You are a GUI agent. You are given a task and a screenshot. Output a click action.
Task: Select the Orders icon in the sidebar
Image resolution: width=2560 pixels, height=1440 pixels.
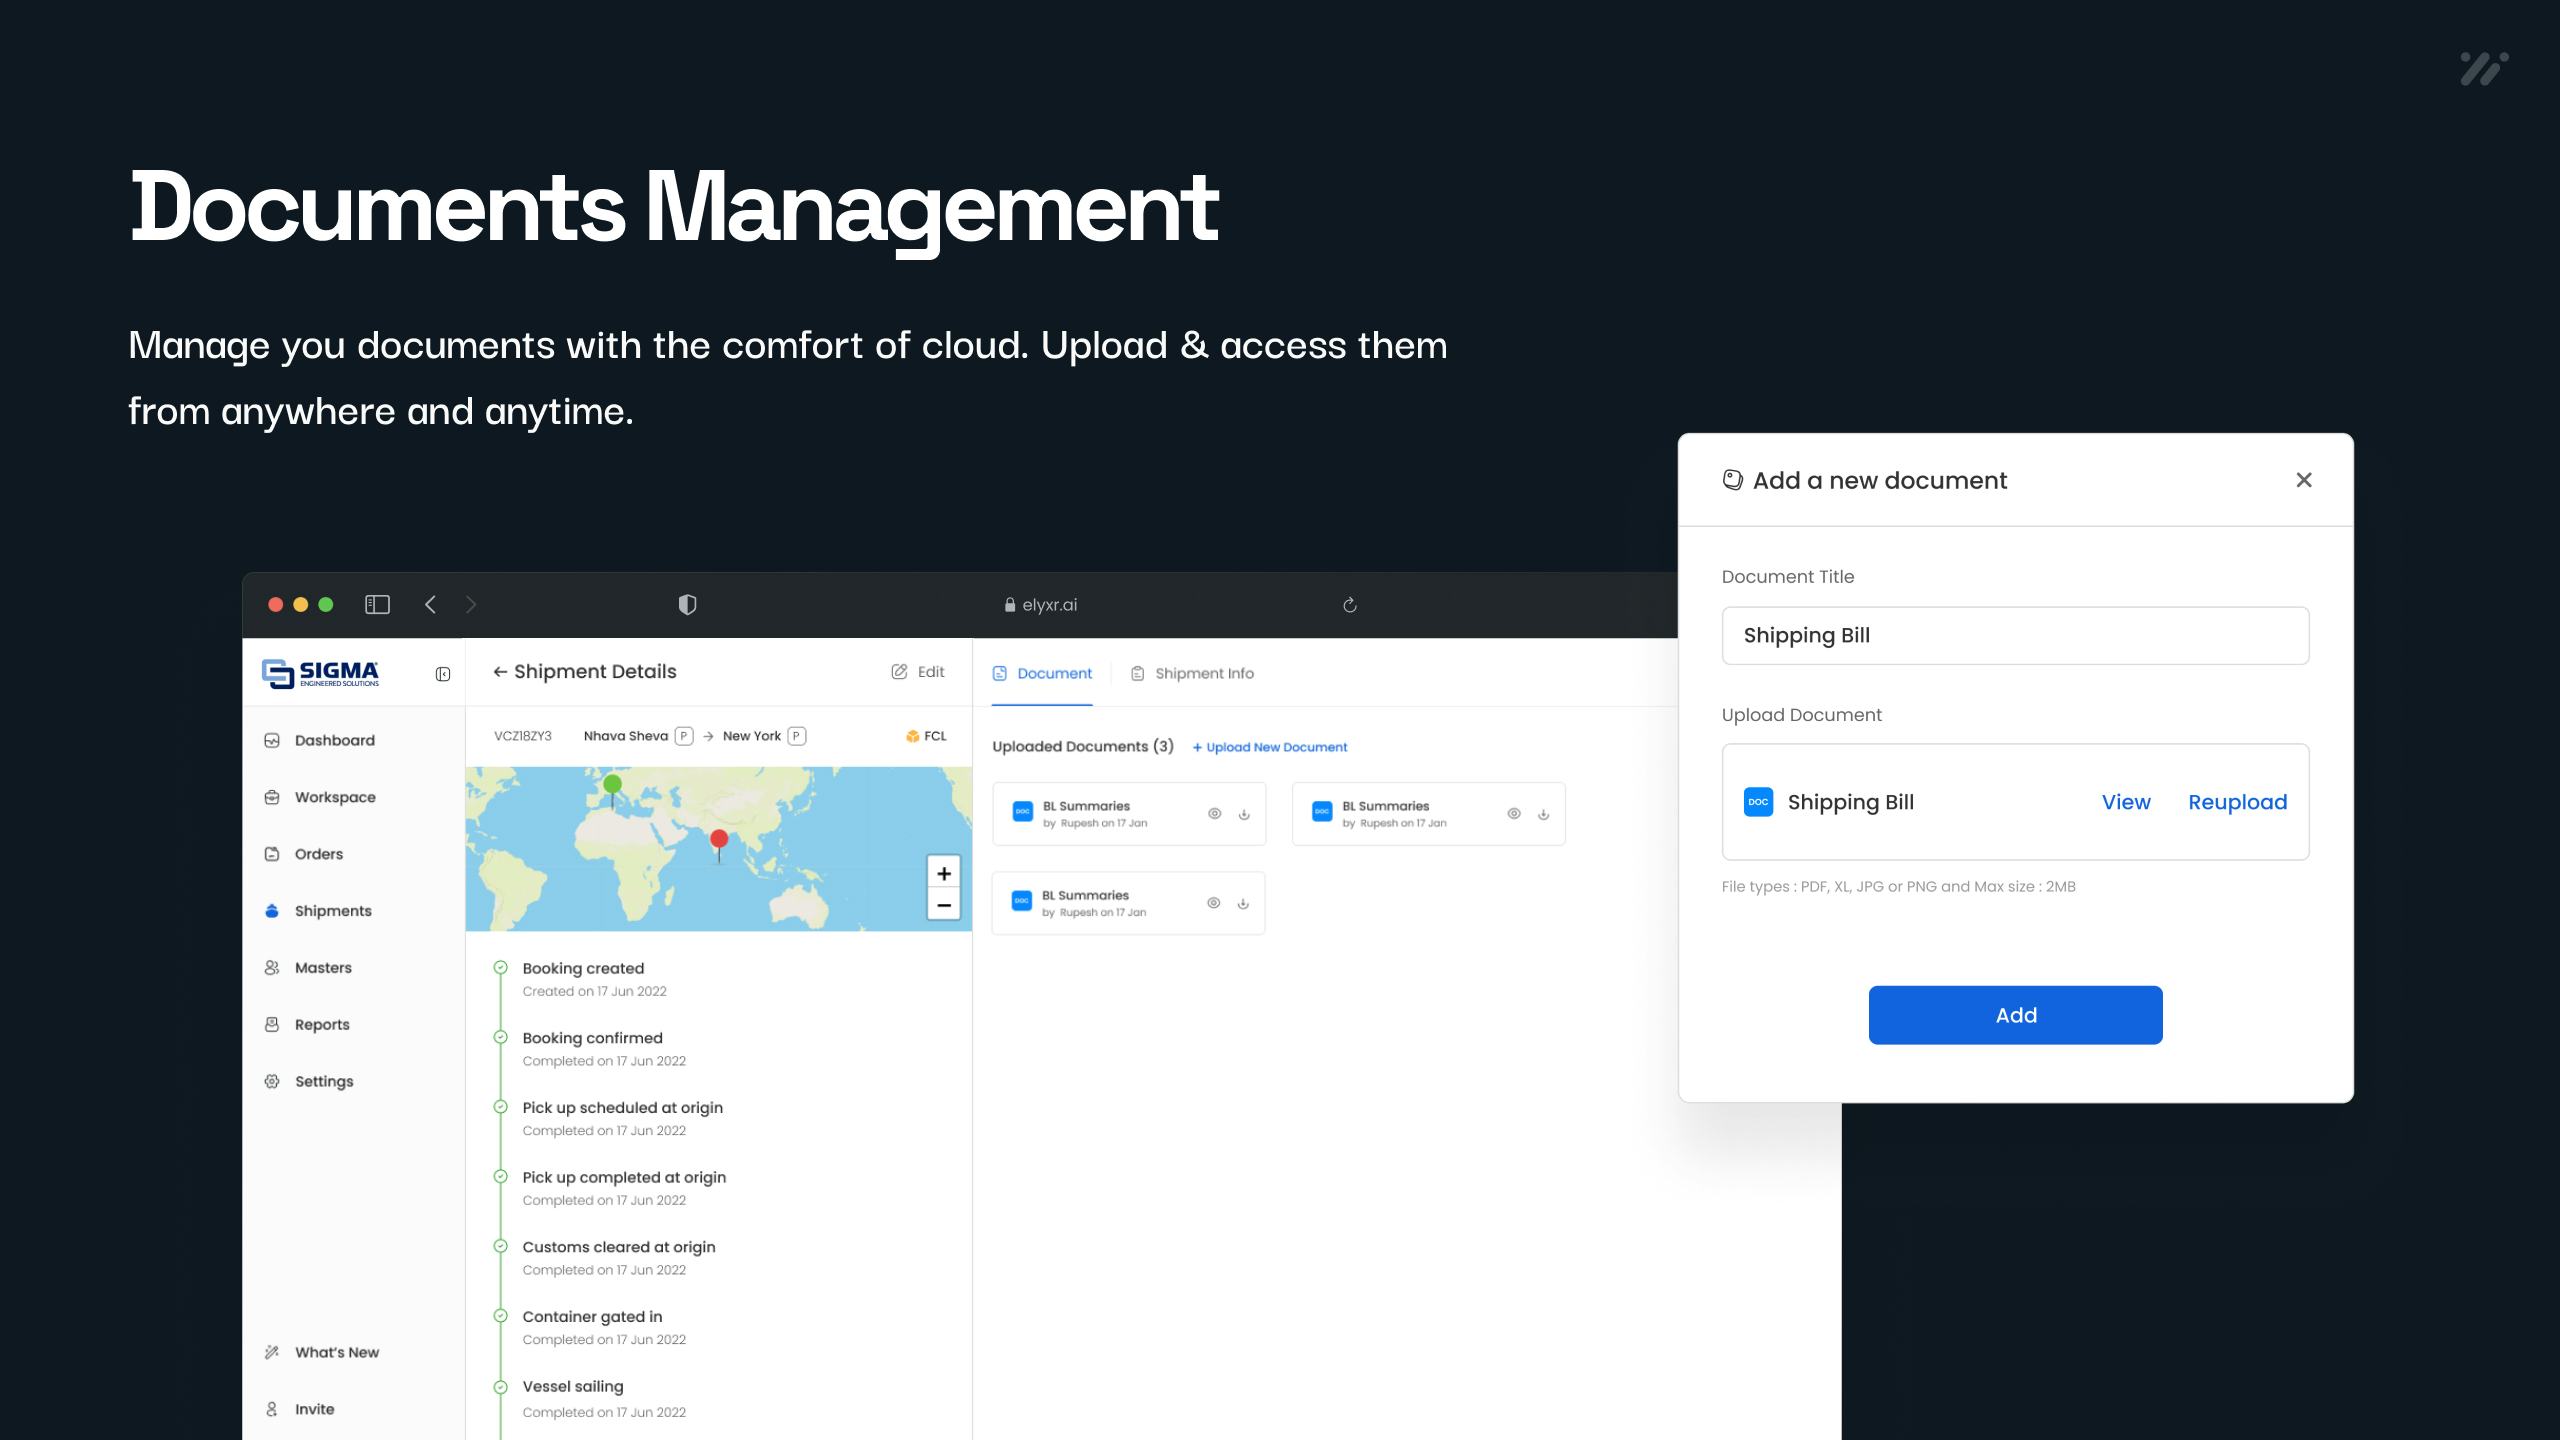tap(272, 853)
